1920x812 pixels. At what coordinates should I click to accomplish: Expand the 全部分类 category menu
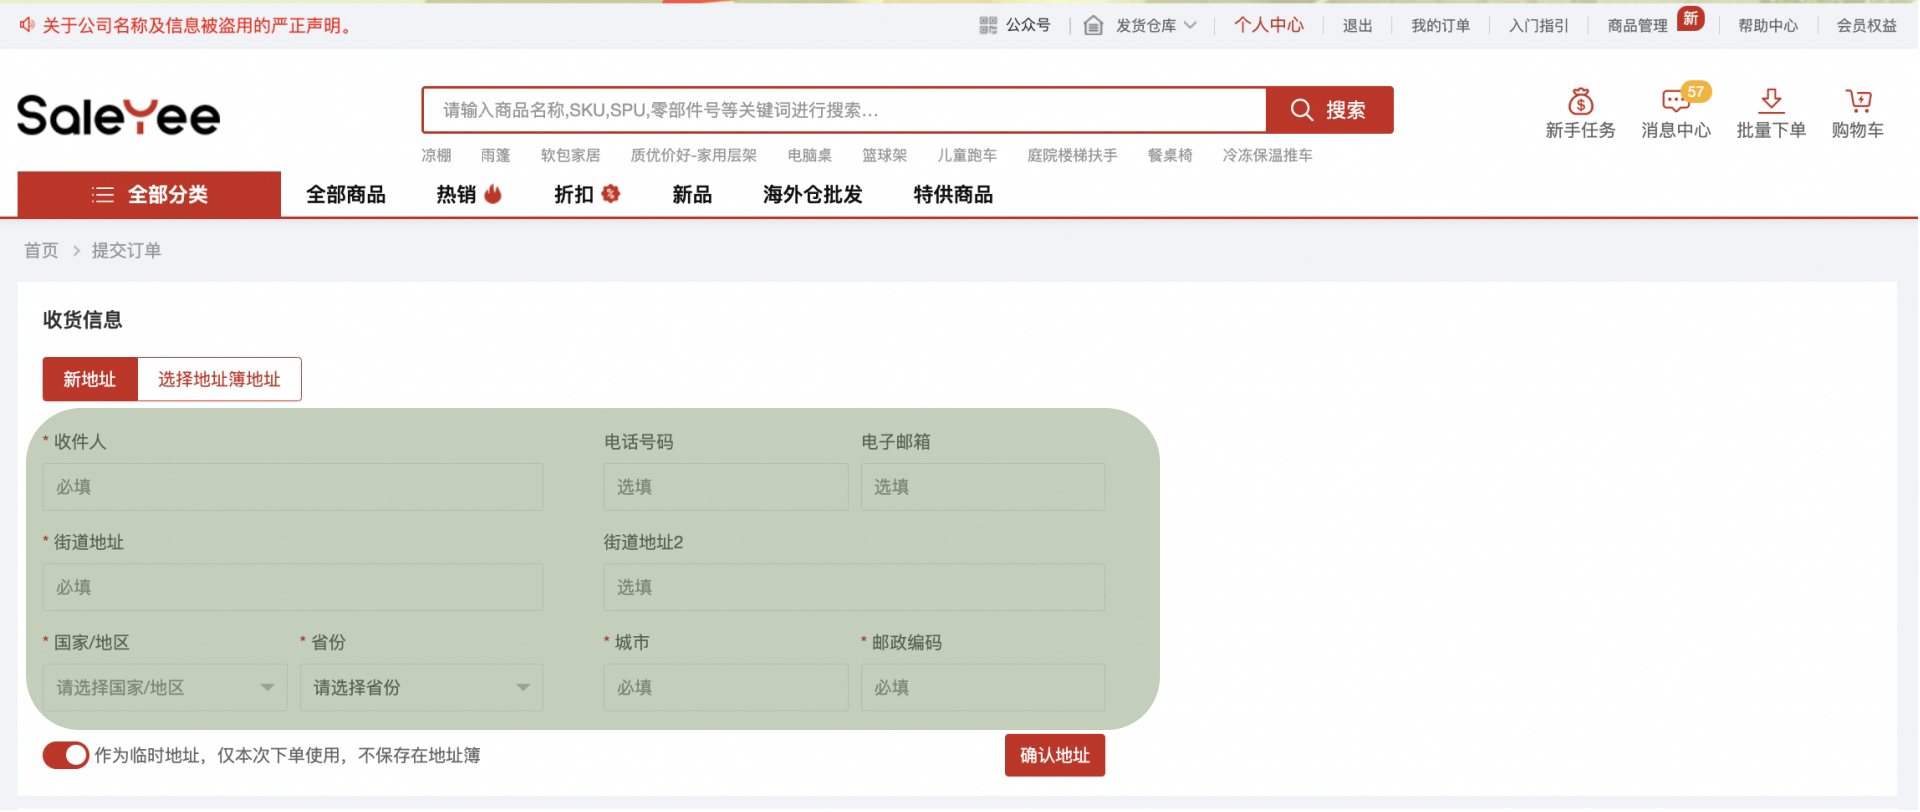pyautogui.click(x=149, y=195)
